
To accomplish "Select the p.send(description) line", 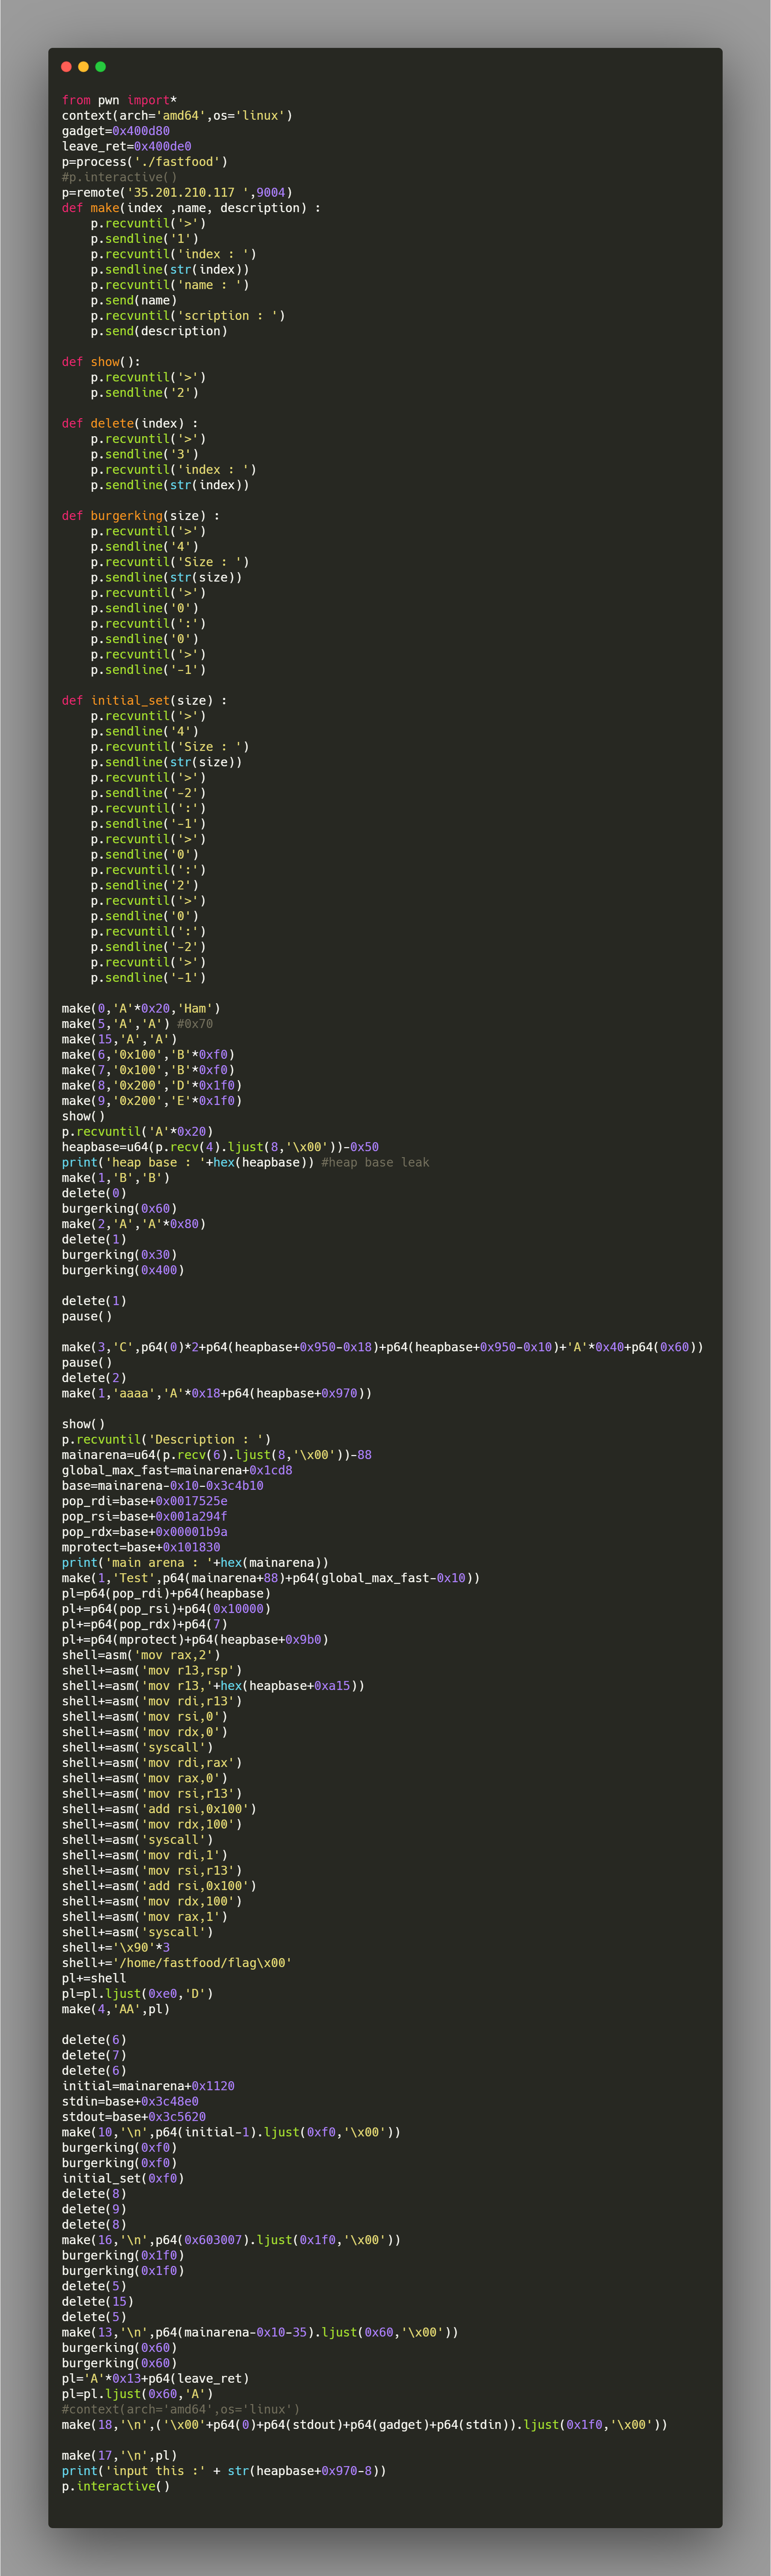I will [x=159, y=331].
